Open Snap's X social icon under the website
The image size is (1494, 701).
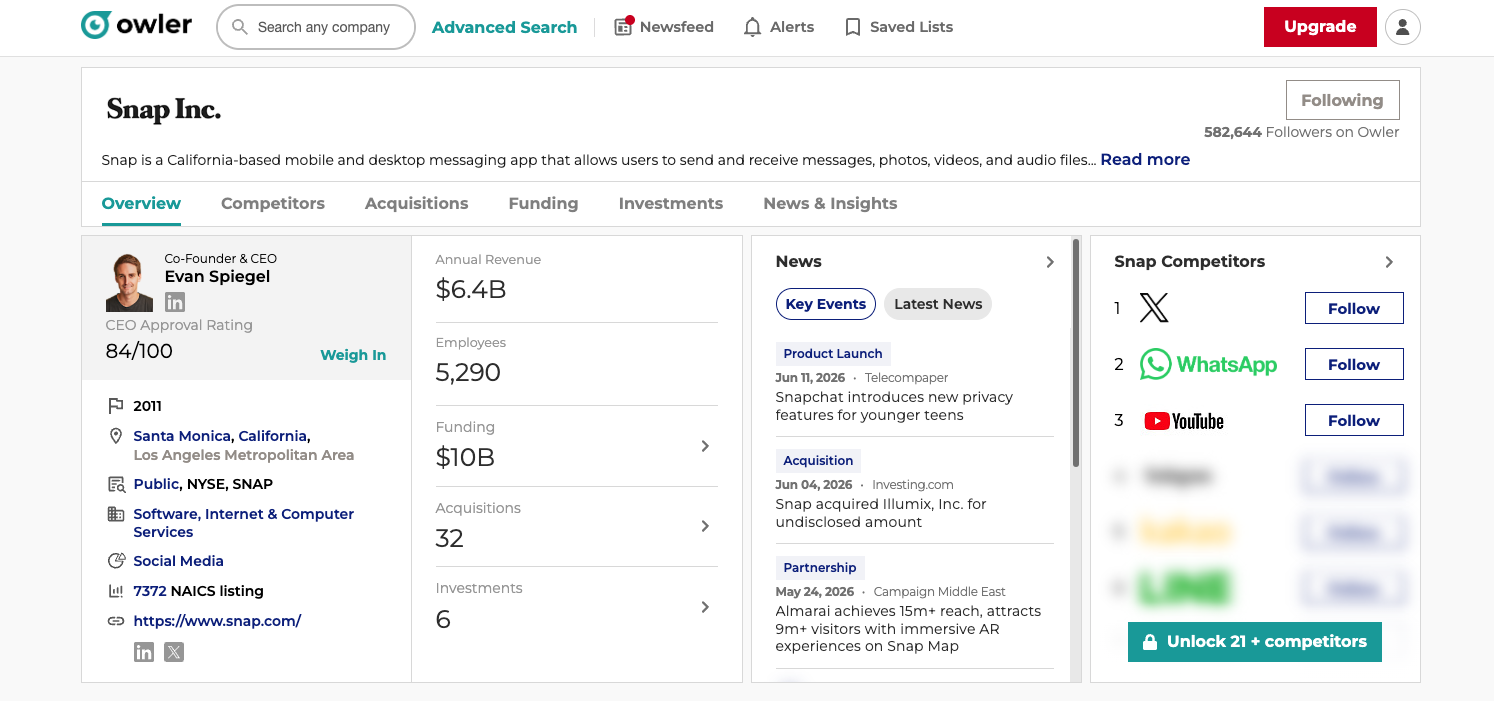[174, 652]
